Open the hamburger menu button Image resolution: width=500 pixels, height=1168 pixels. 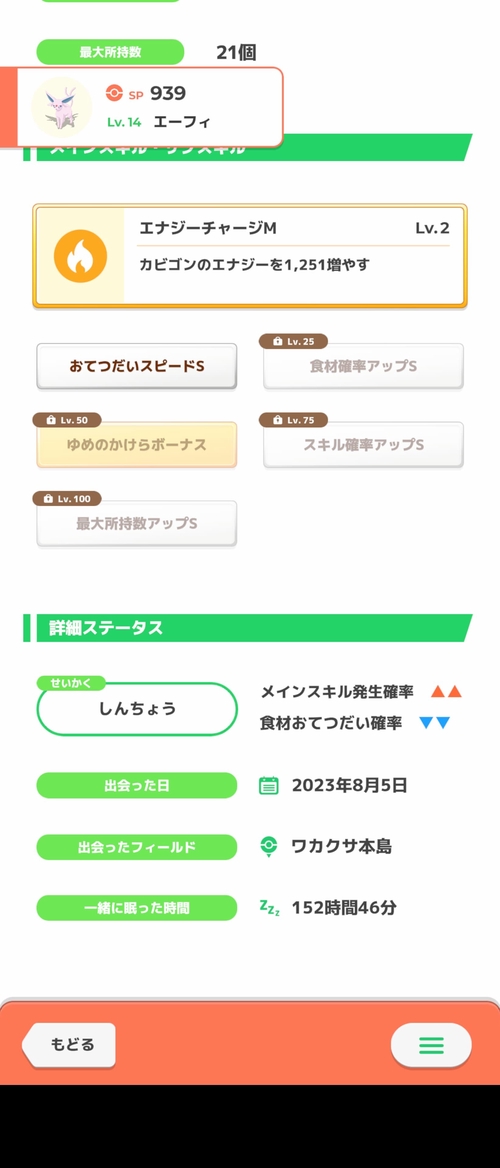pyautogui.click(x=431, y=1045)
